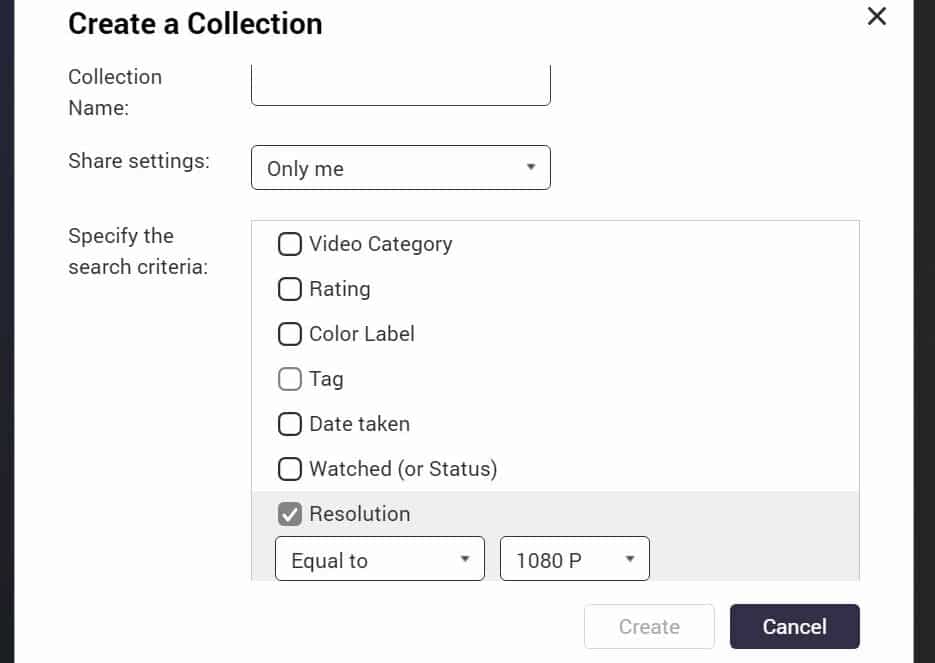Click the Video Category label text
This screenshot has height=663, width=935.
(380, 244)
